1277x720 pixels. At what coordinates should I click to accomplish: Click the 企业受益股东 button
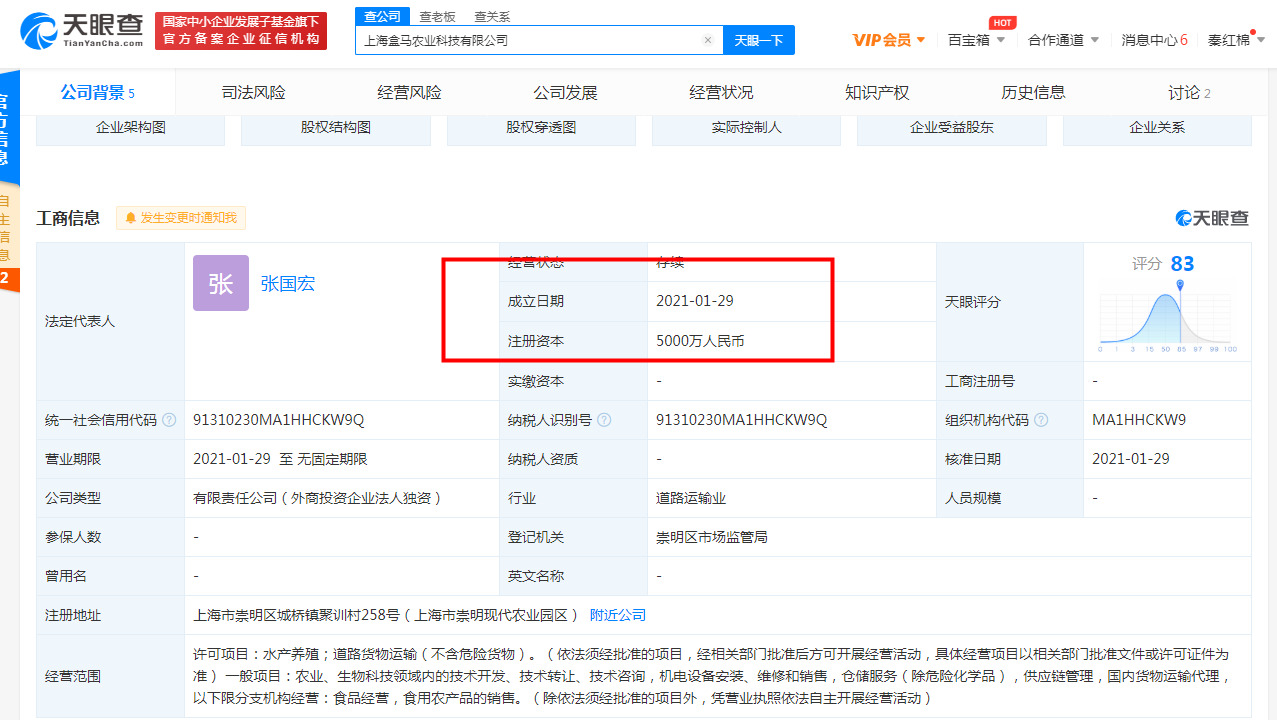tap(952, 129)
